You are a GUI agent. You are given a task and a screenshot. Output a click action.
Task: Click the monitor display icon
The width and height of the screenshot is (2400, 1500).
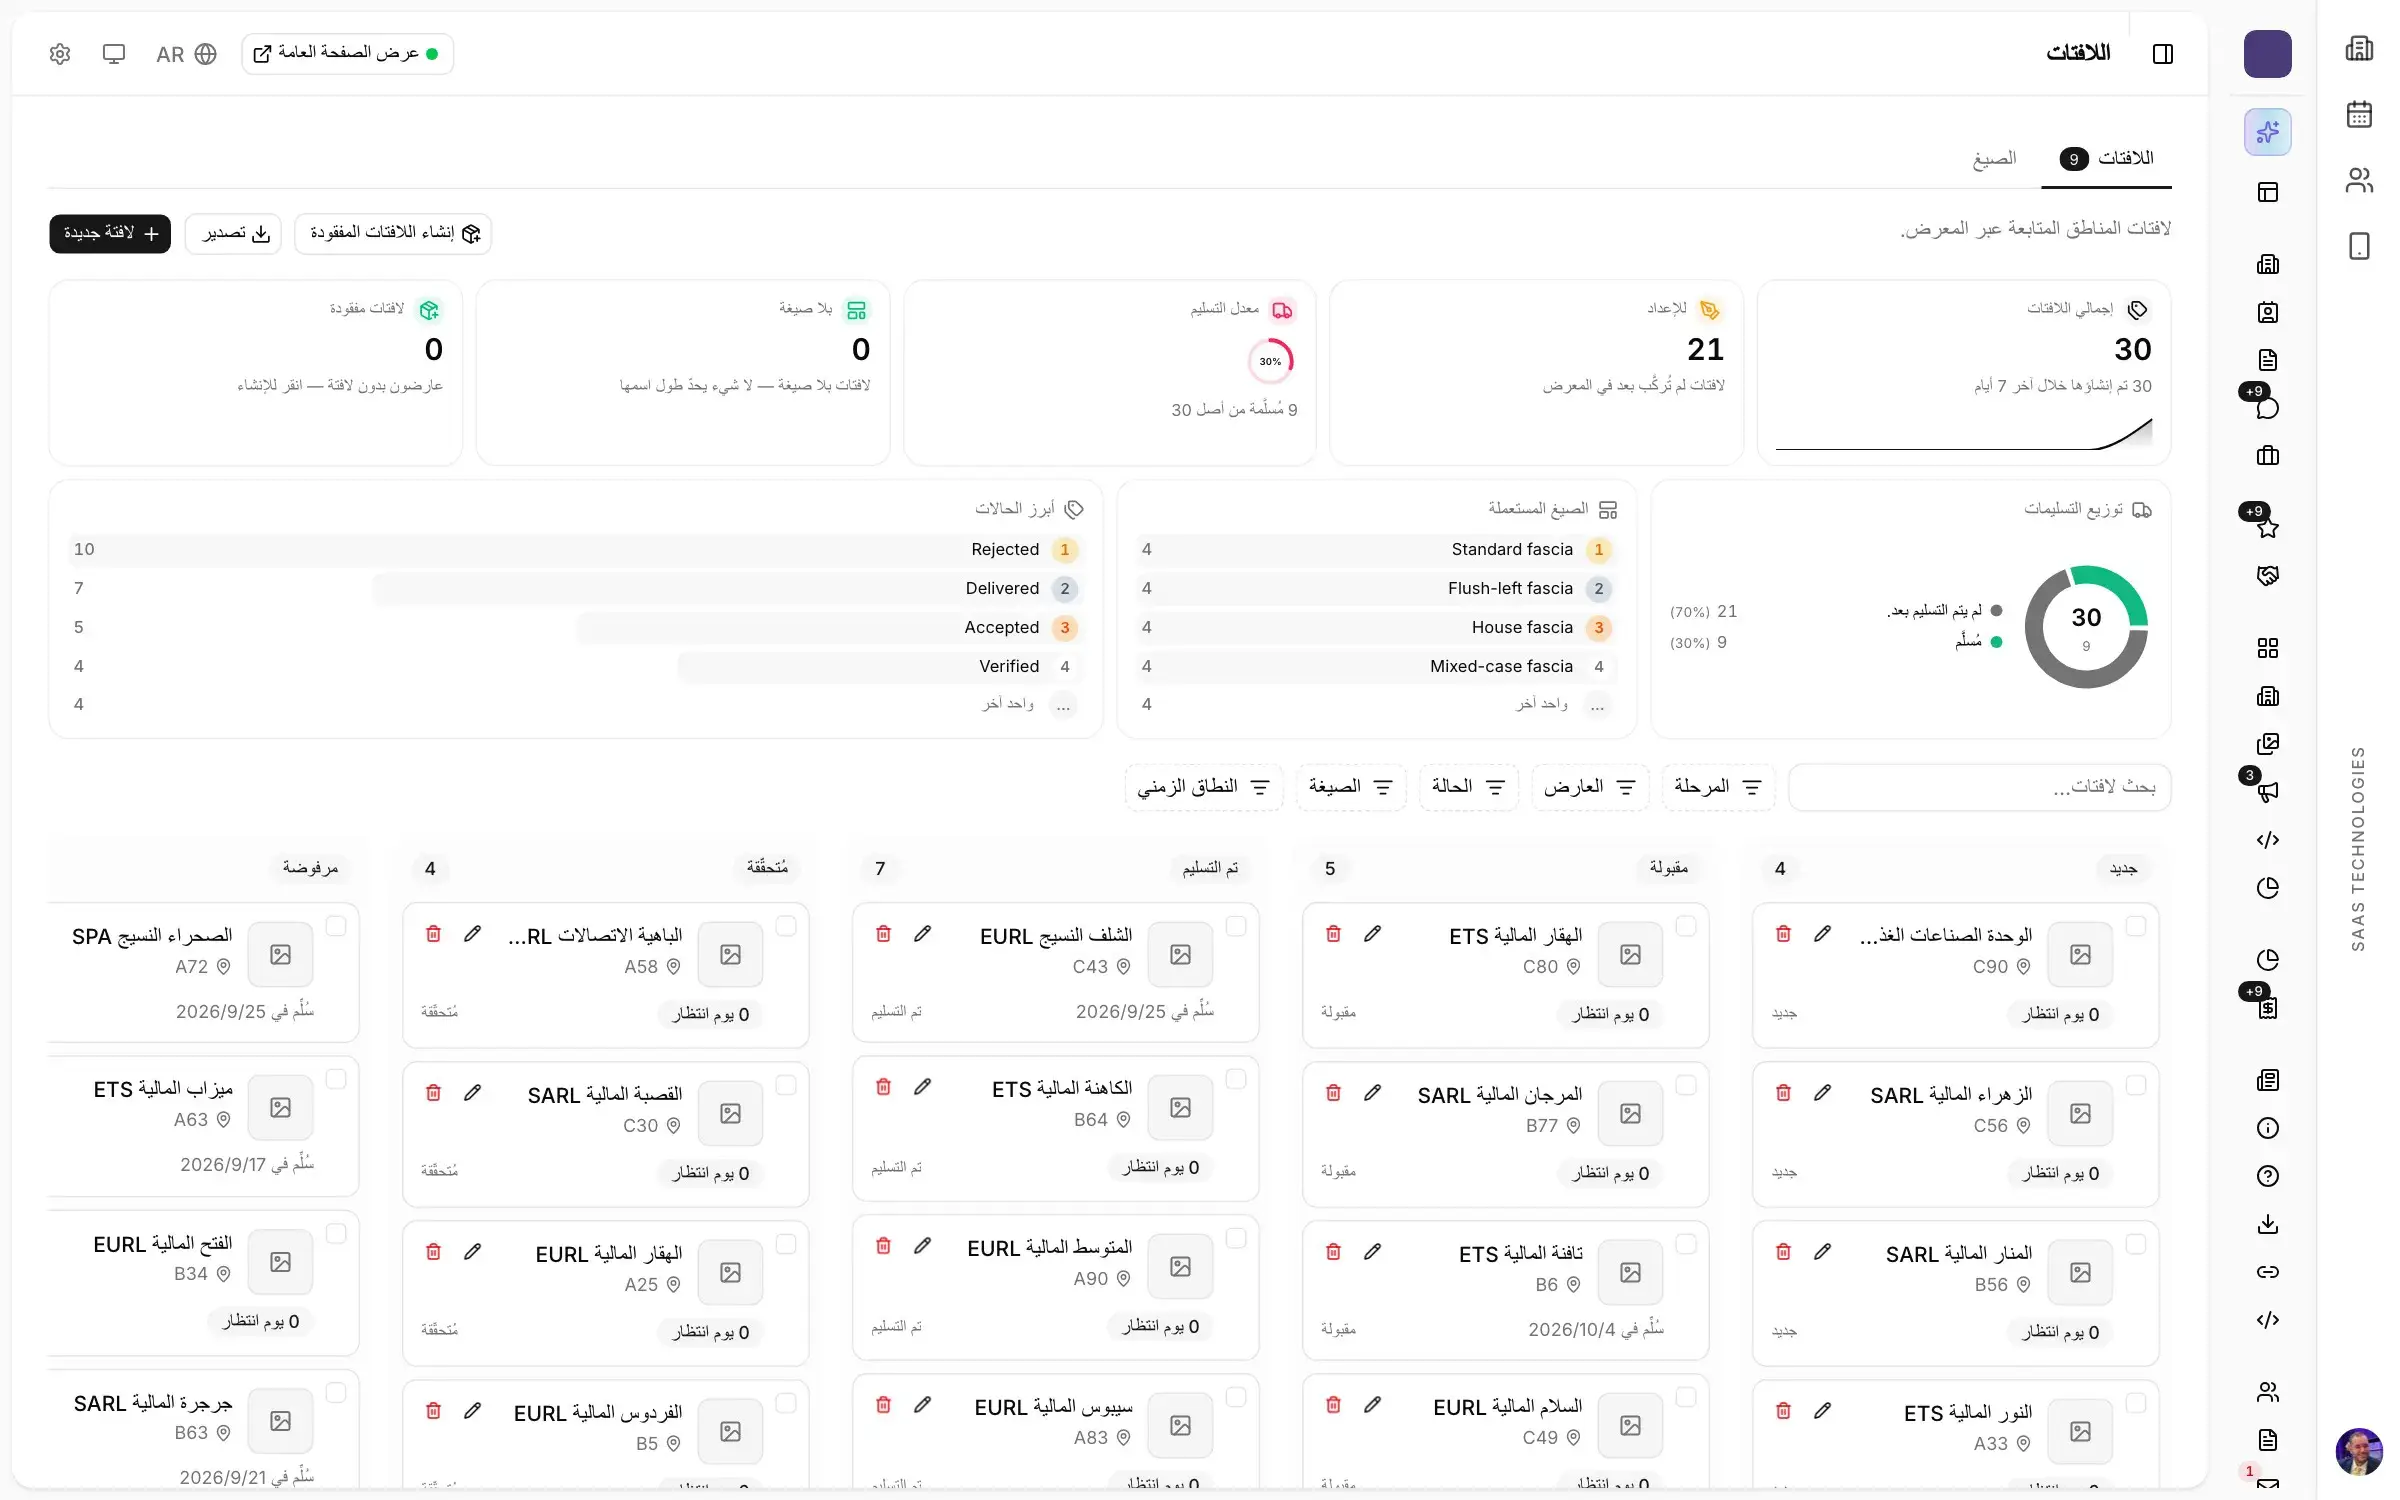[x=114, y=54]
